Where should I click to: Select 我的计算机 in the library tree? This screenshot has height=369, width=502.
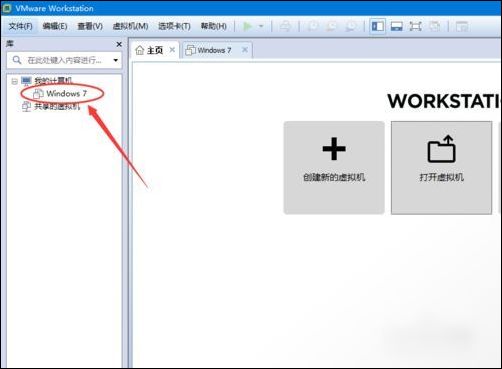pyautogui.click(x=53, y=81)
